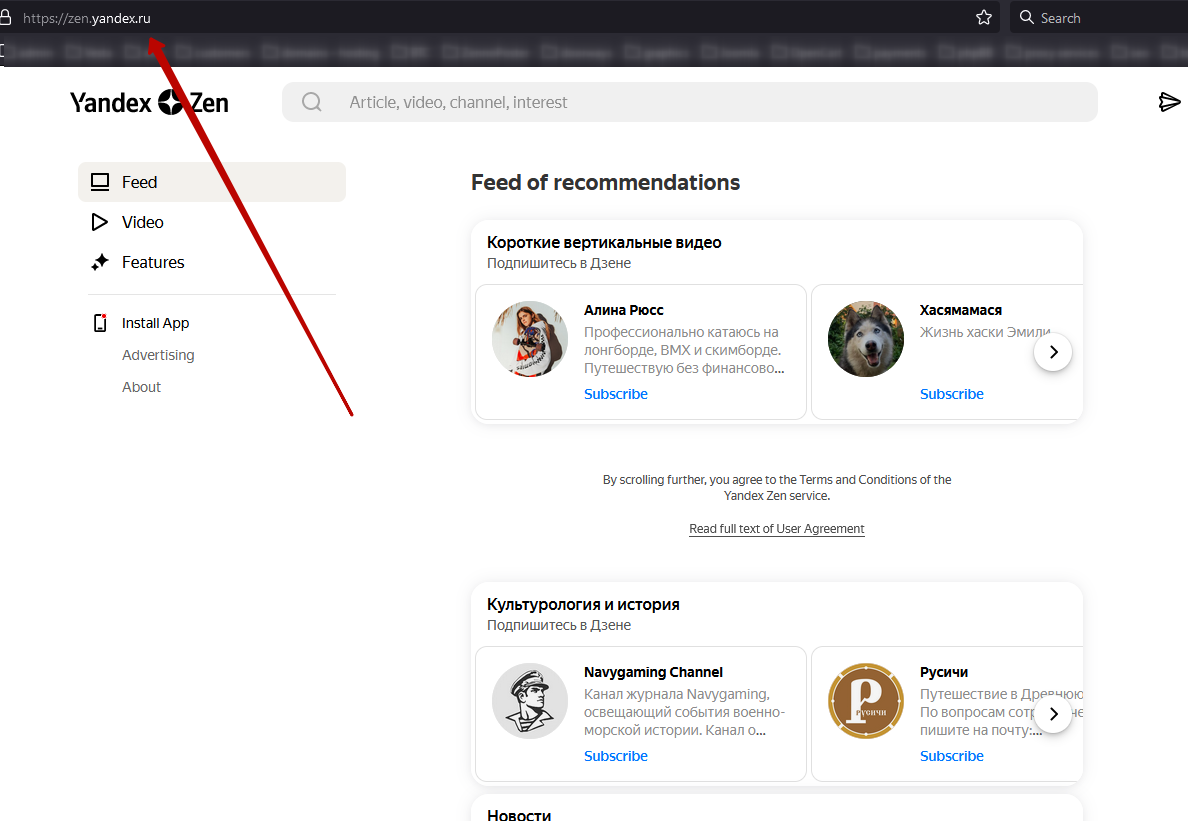The image size is (1188, 821).
Task: Show next channels in Культурология и история
Action: coord(1053,714)
